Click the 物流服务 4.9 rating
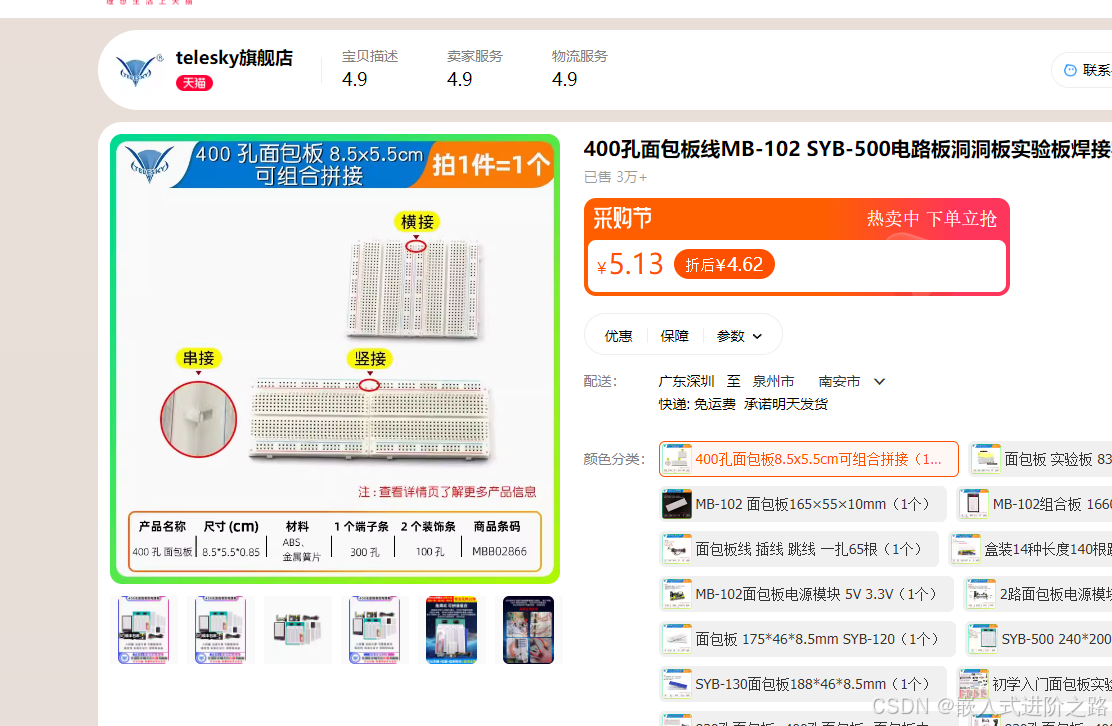This screenshot has height=726, width=1112. click(579, 68)
